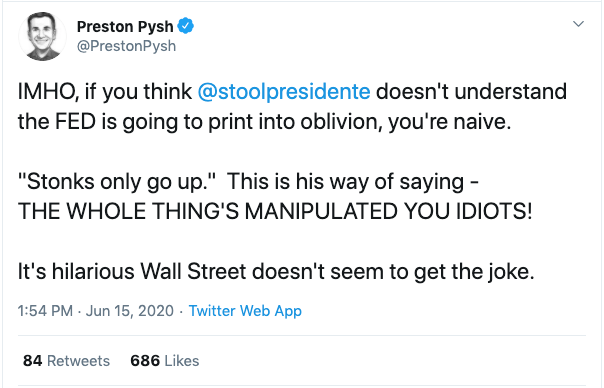Viewport: 604px width, 388px height.
Task: Click the number 686 like count
Action: pos(145,361)
